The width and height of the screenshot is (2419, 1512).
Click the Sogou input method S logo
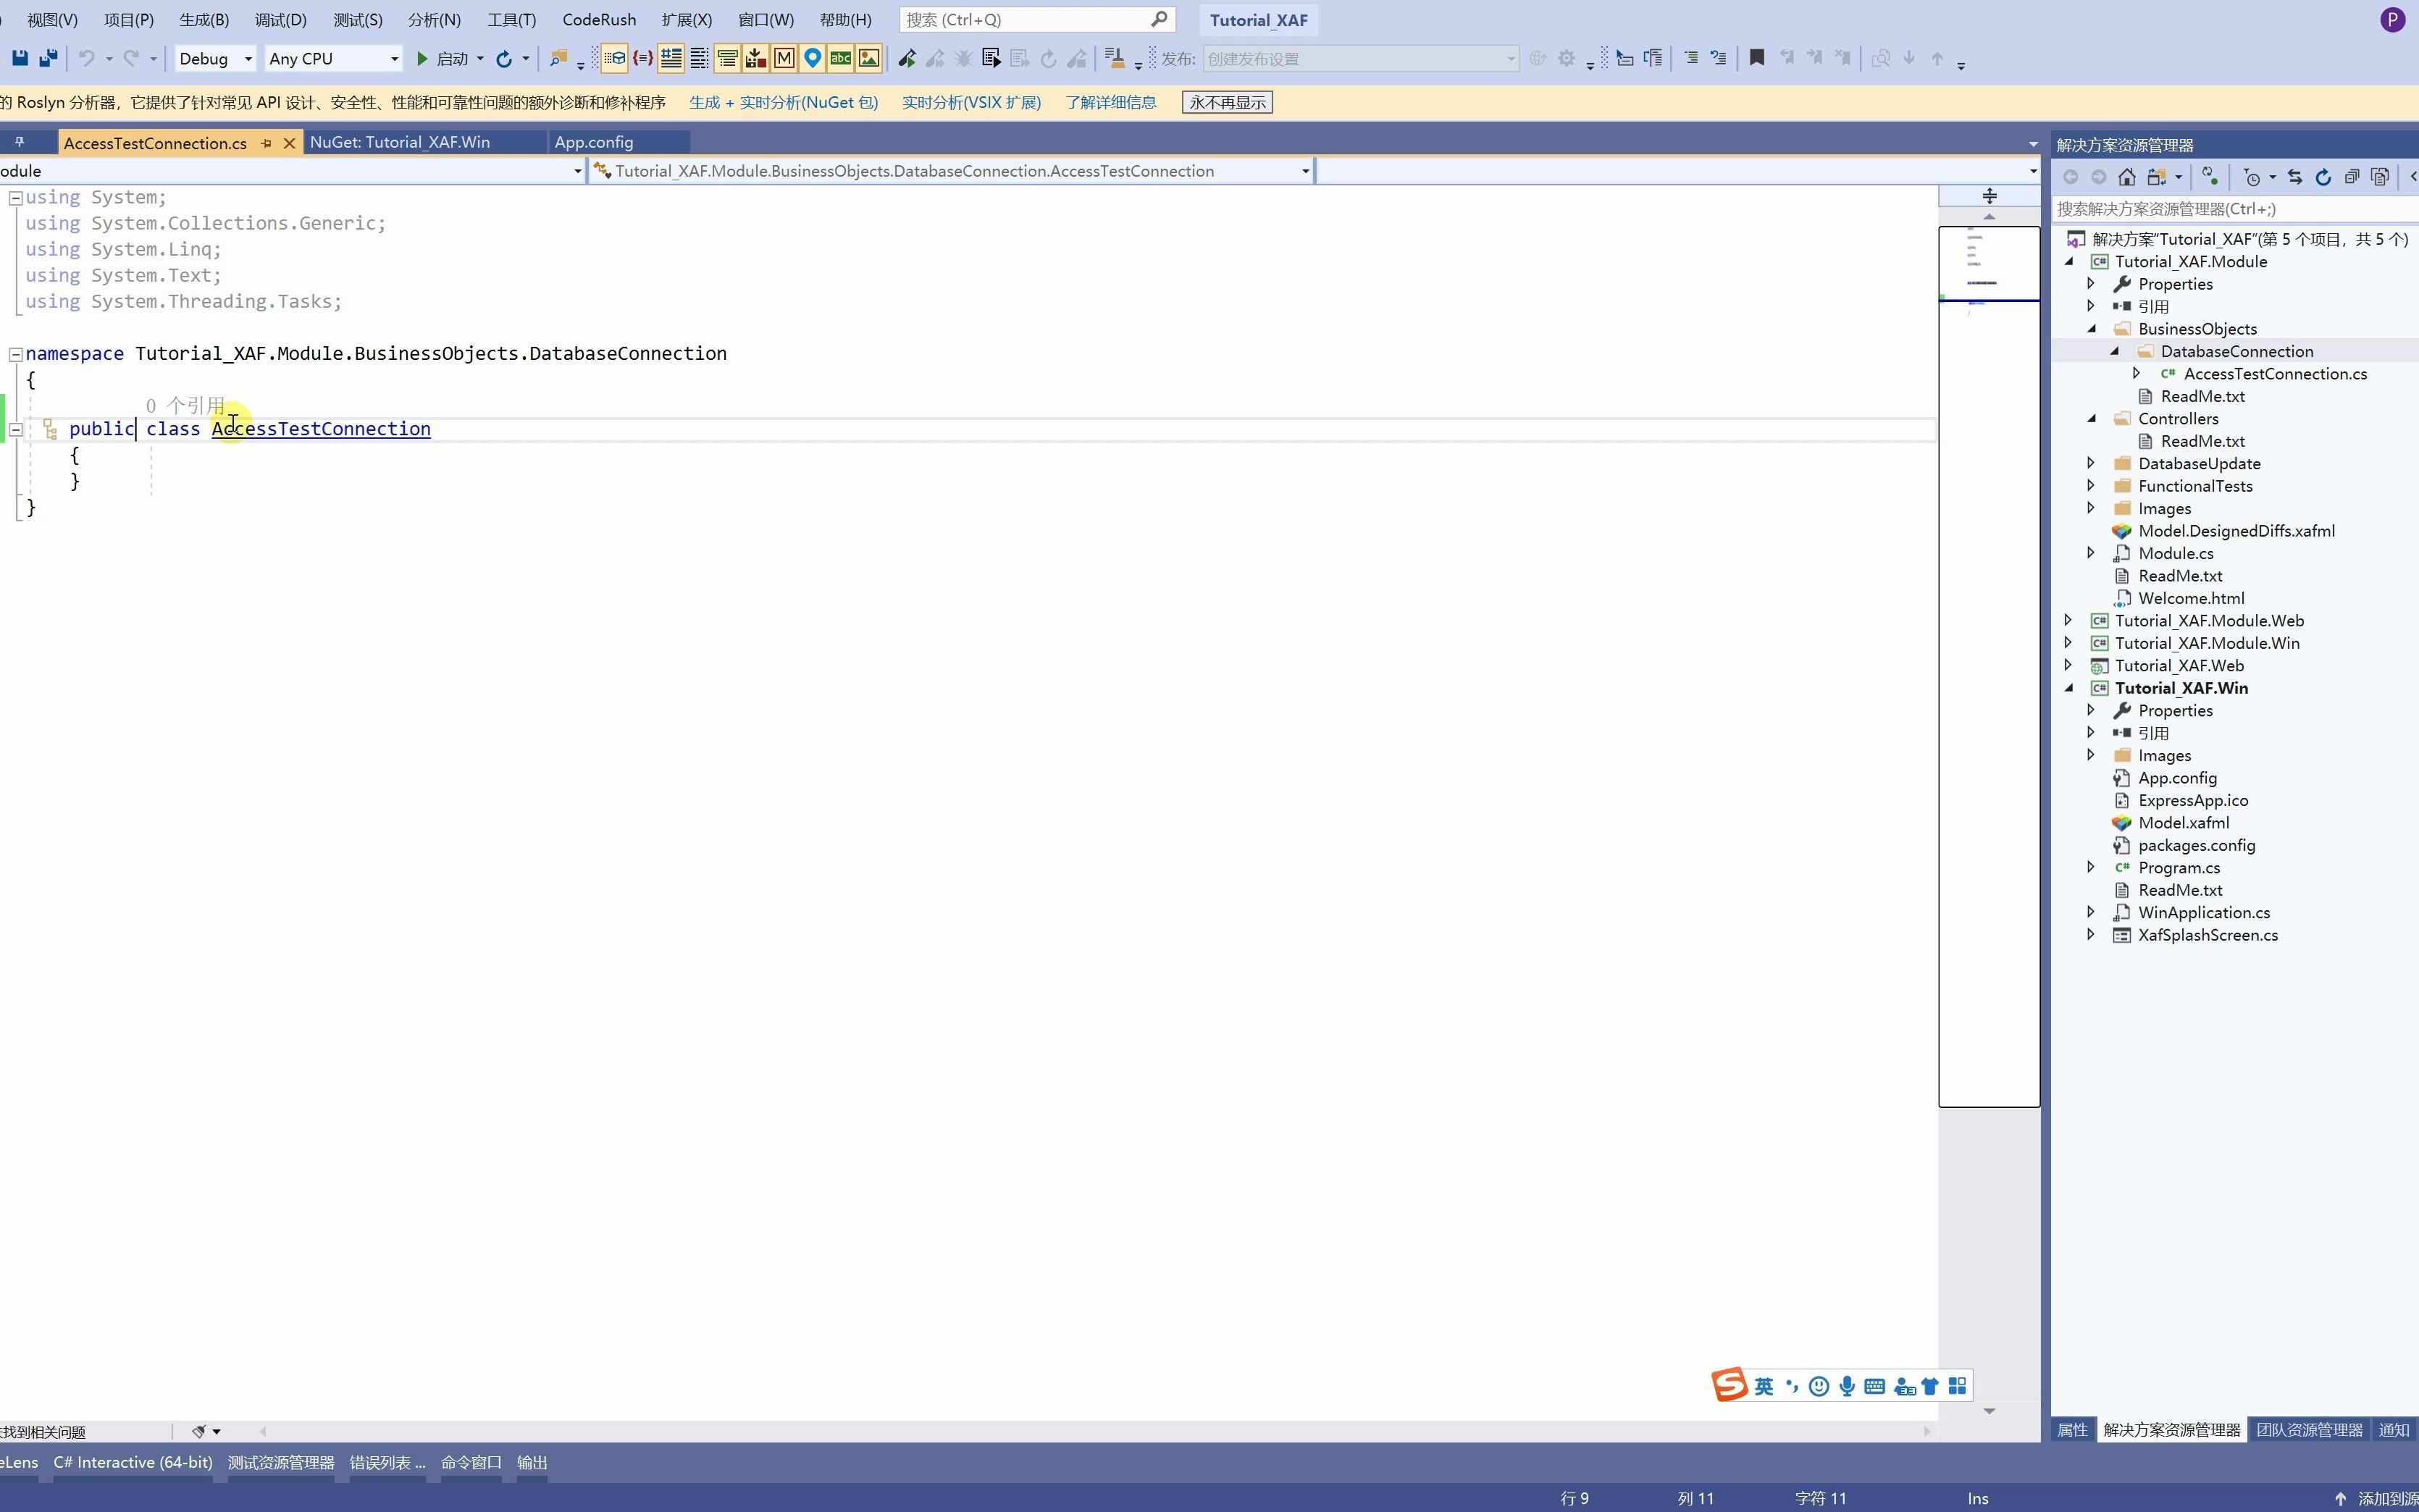coord(1729,1385)
